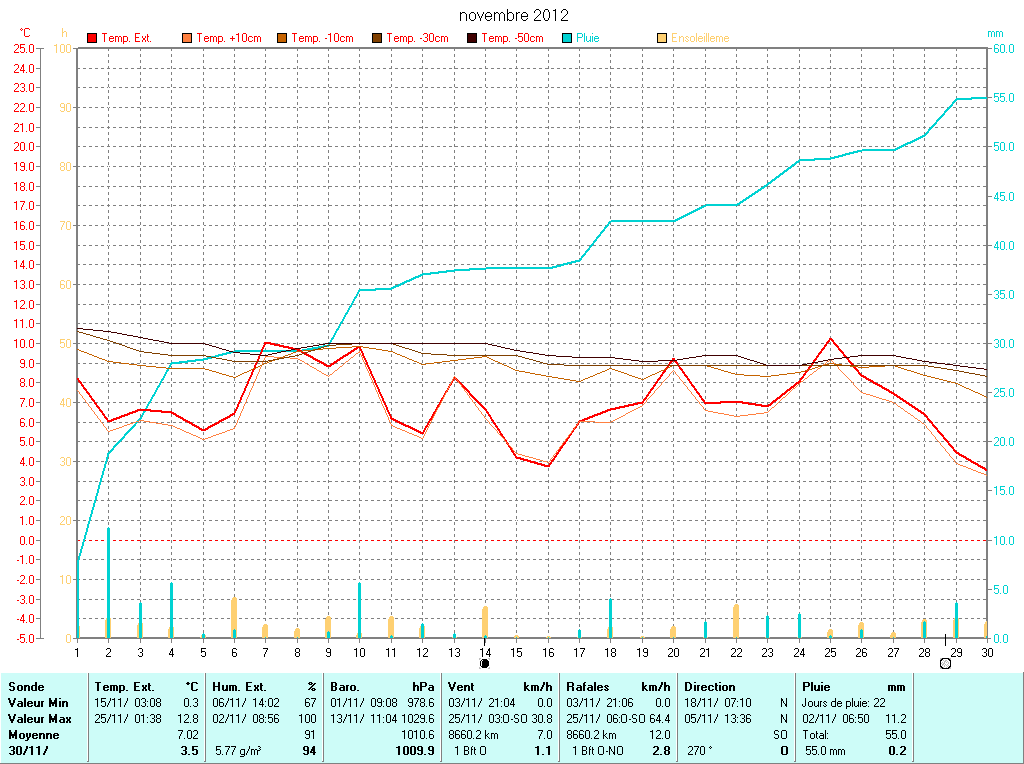The width and height of the screenshot is (1024, 764).
Task: Click the Sonde header in the stats table
Action: click(25, 687)
